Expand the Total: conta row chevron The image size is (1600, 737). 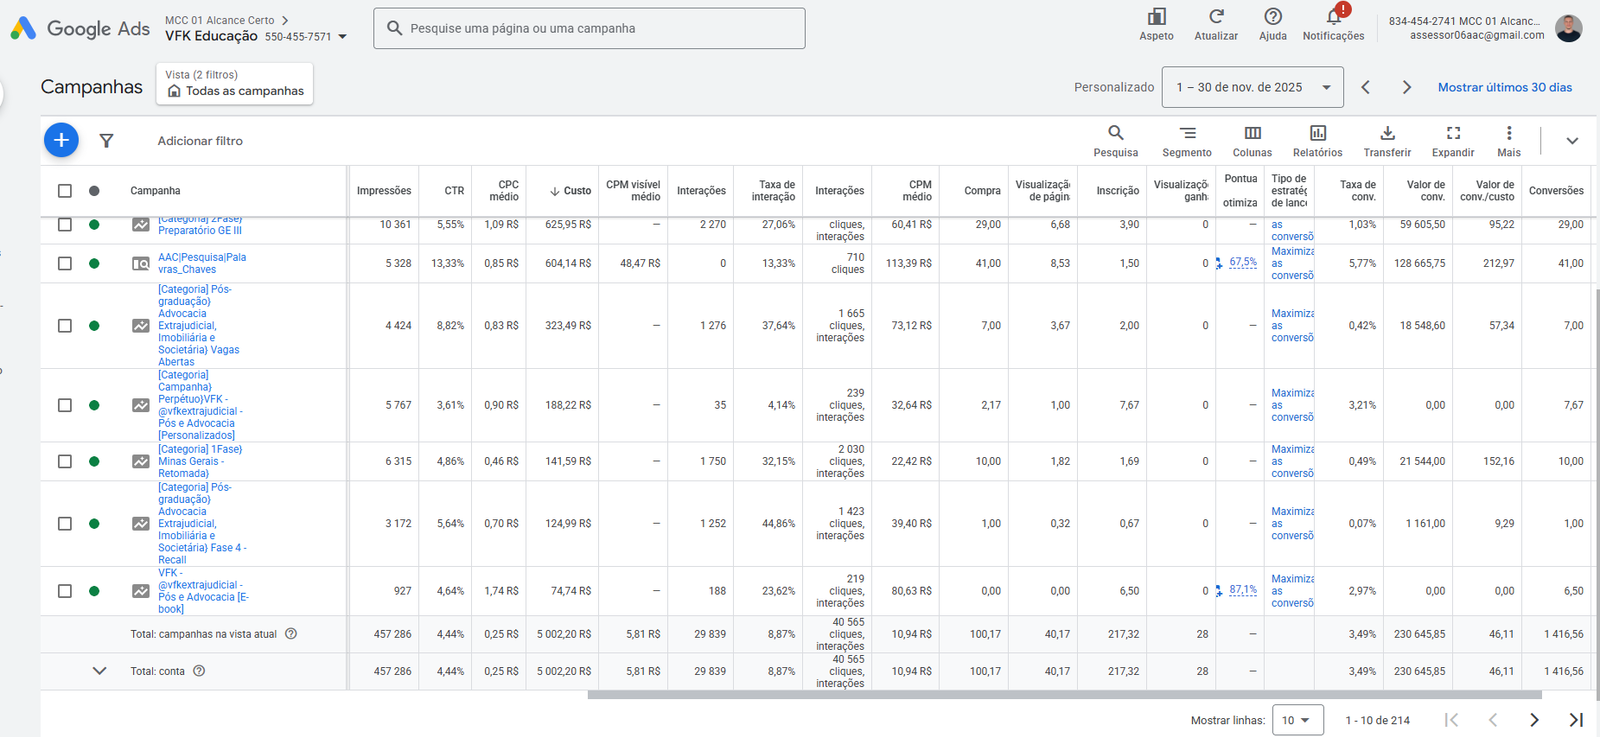point(99,671)
